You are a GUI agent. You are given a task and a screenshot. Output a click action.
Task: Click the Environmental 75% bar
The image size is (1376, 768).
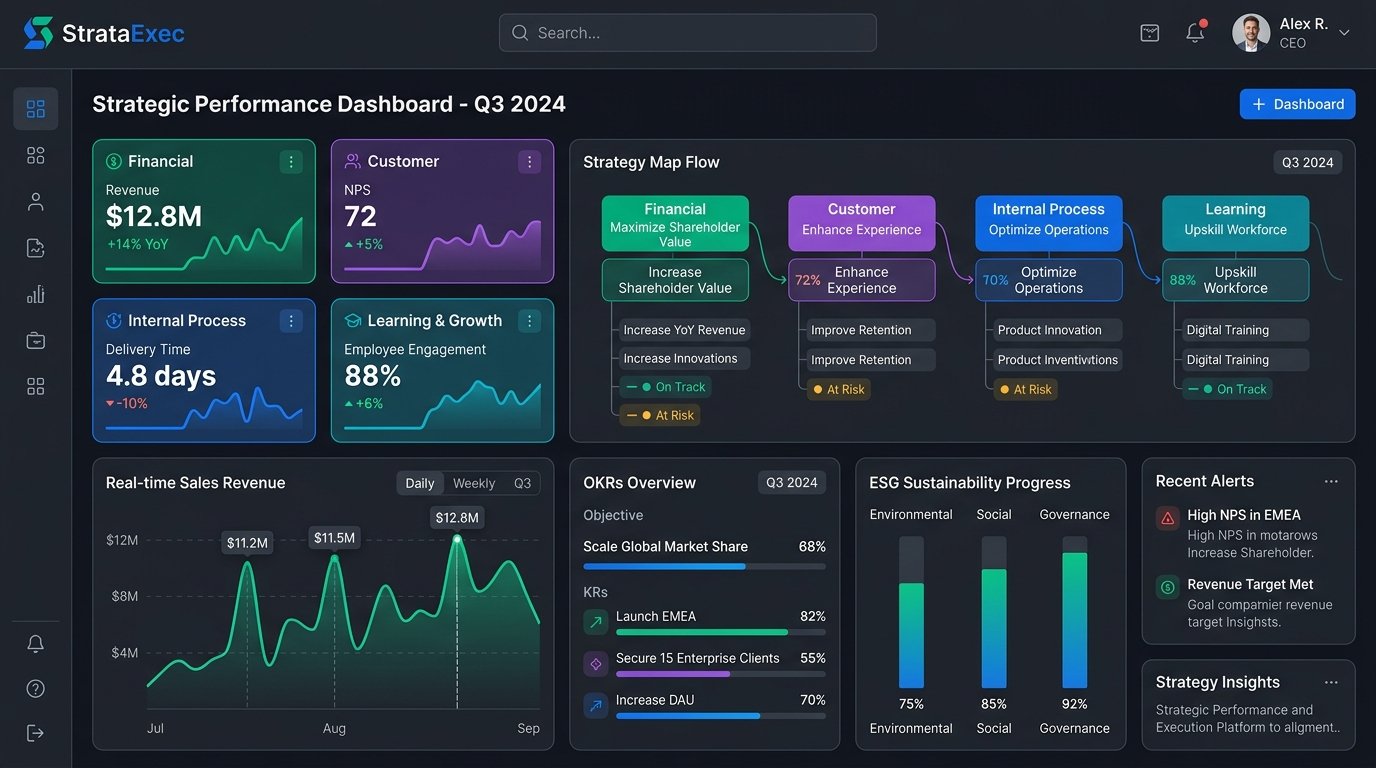click(x=911, y=612)
